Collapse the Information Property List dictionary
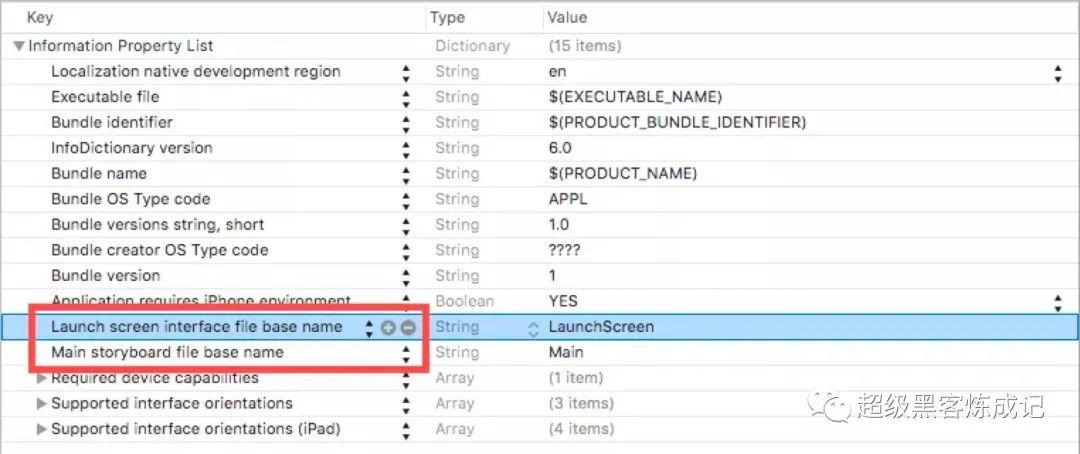This screenshot has height=454, width=1080. (x=19, y=46)
